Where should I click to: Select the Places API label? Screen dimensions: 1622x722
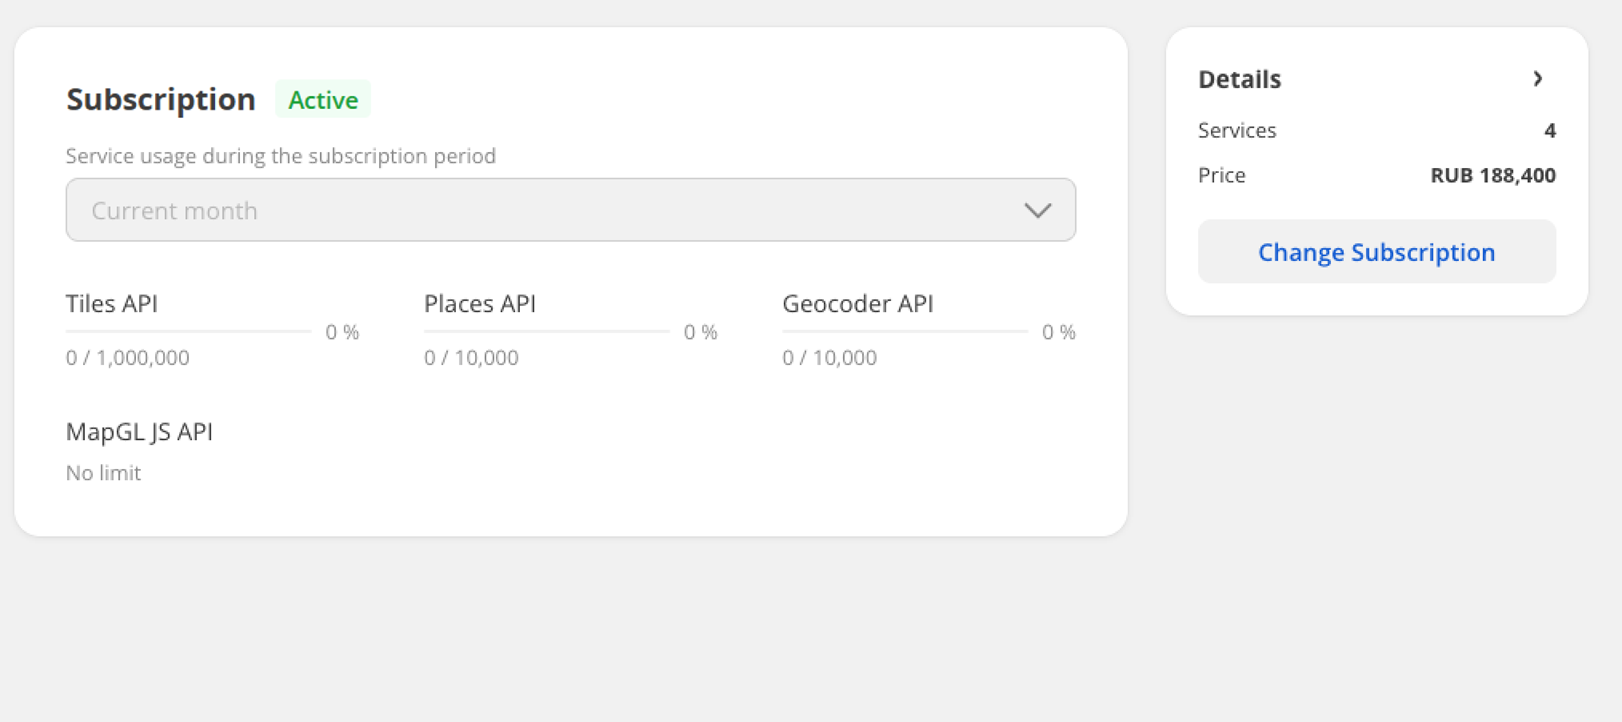pos(480,304)
